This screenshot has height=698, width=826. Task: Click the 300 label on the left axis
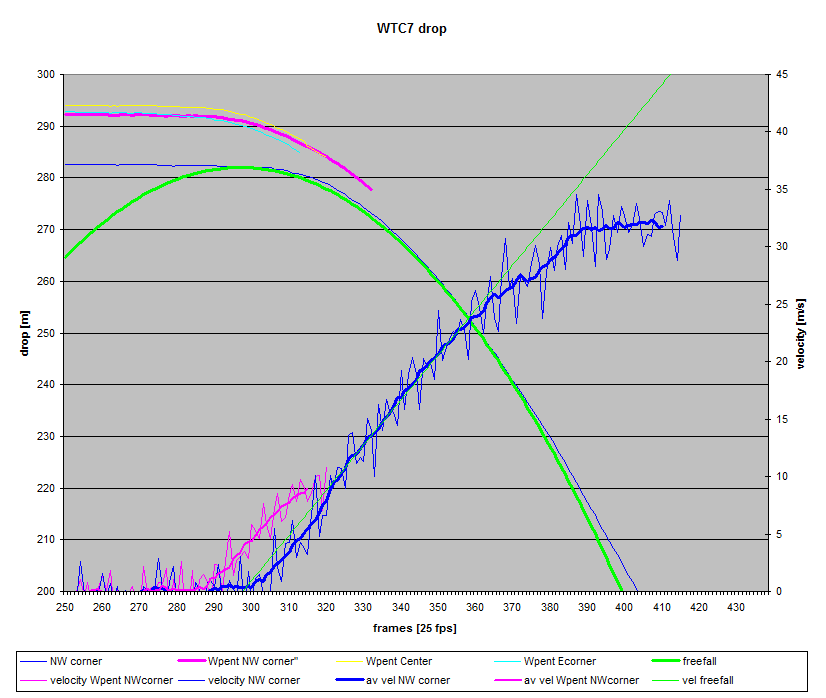(x=45, y=75)
